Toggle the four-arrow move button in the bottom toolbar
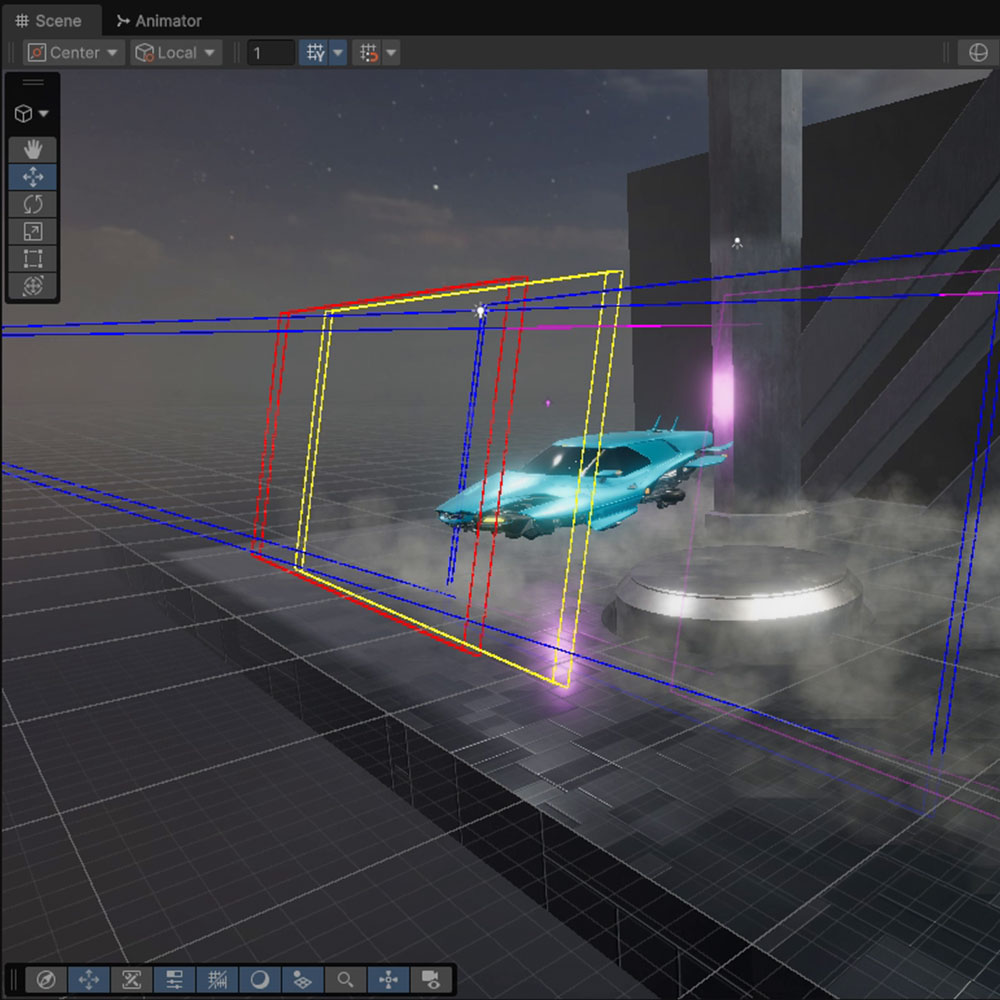Viewport: 1000px width, 1000px height. 89,979
